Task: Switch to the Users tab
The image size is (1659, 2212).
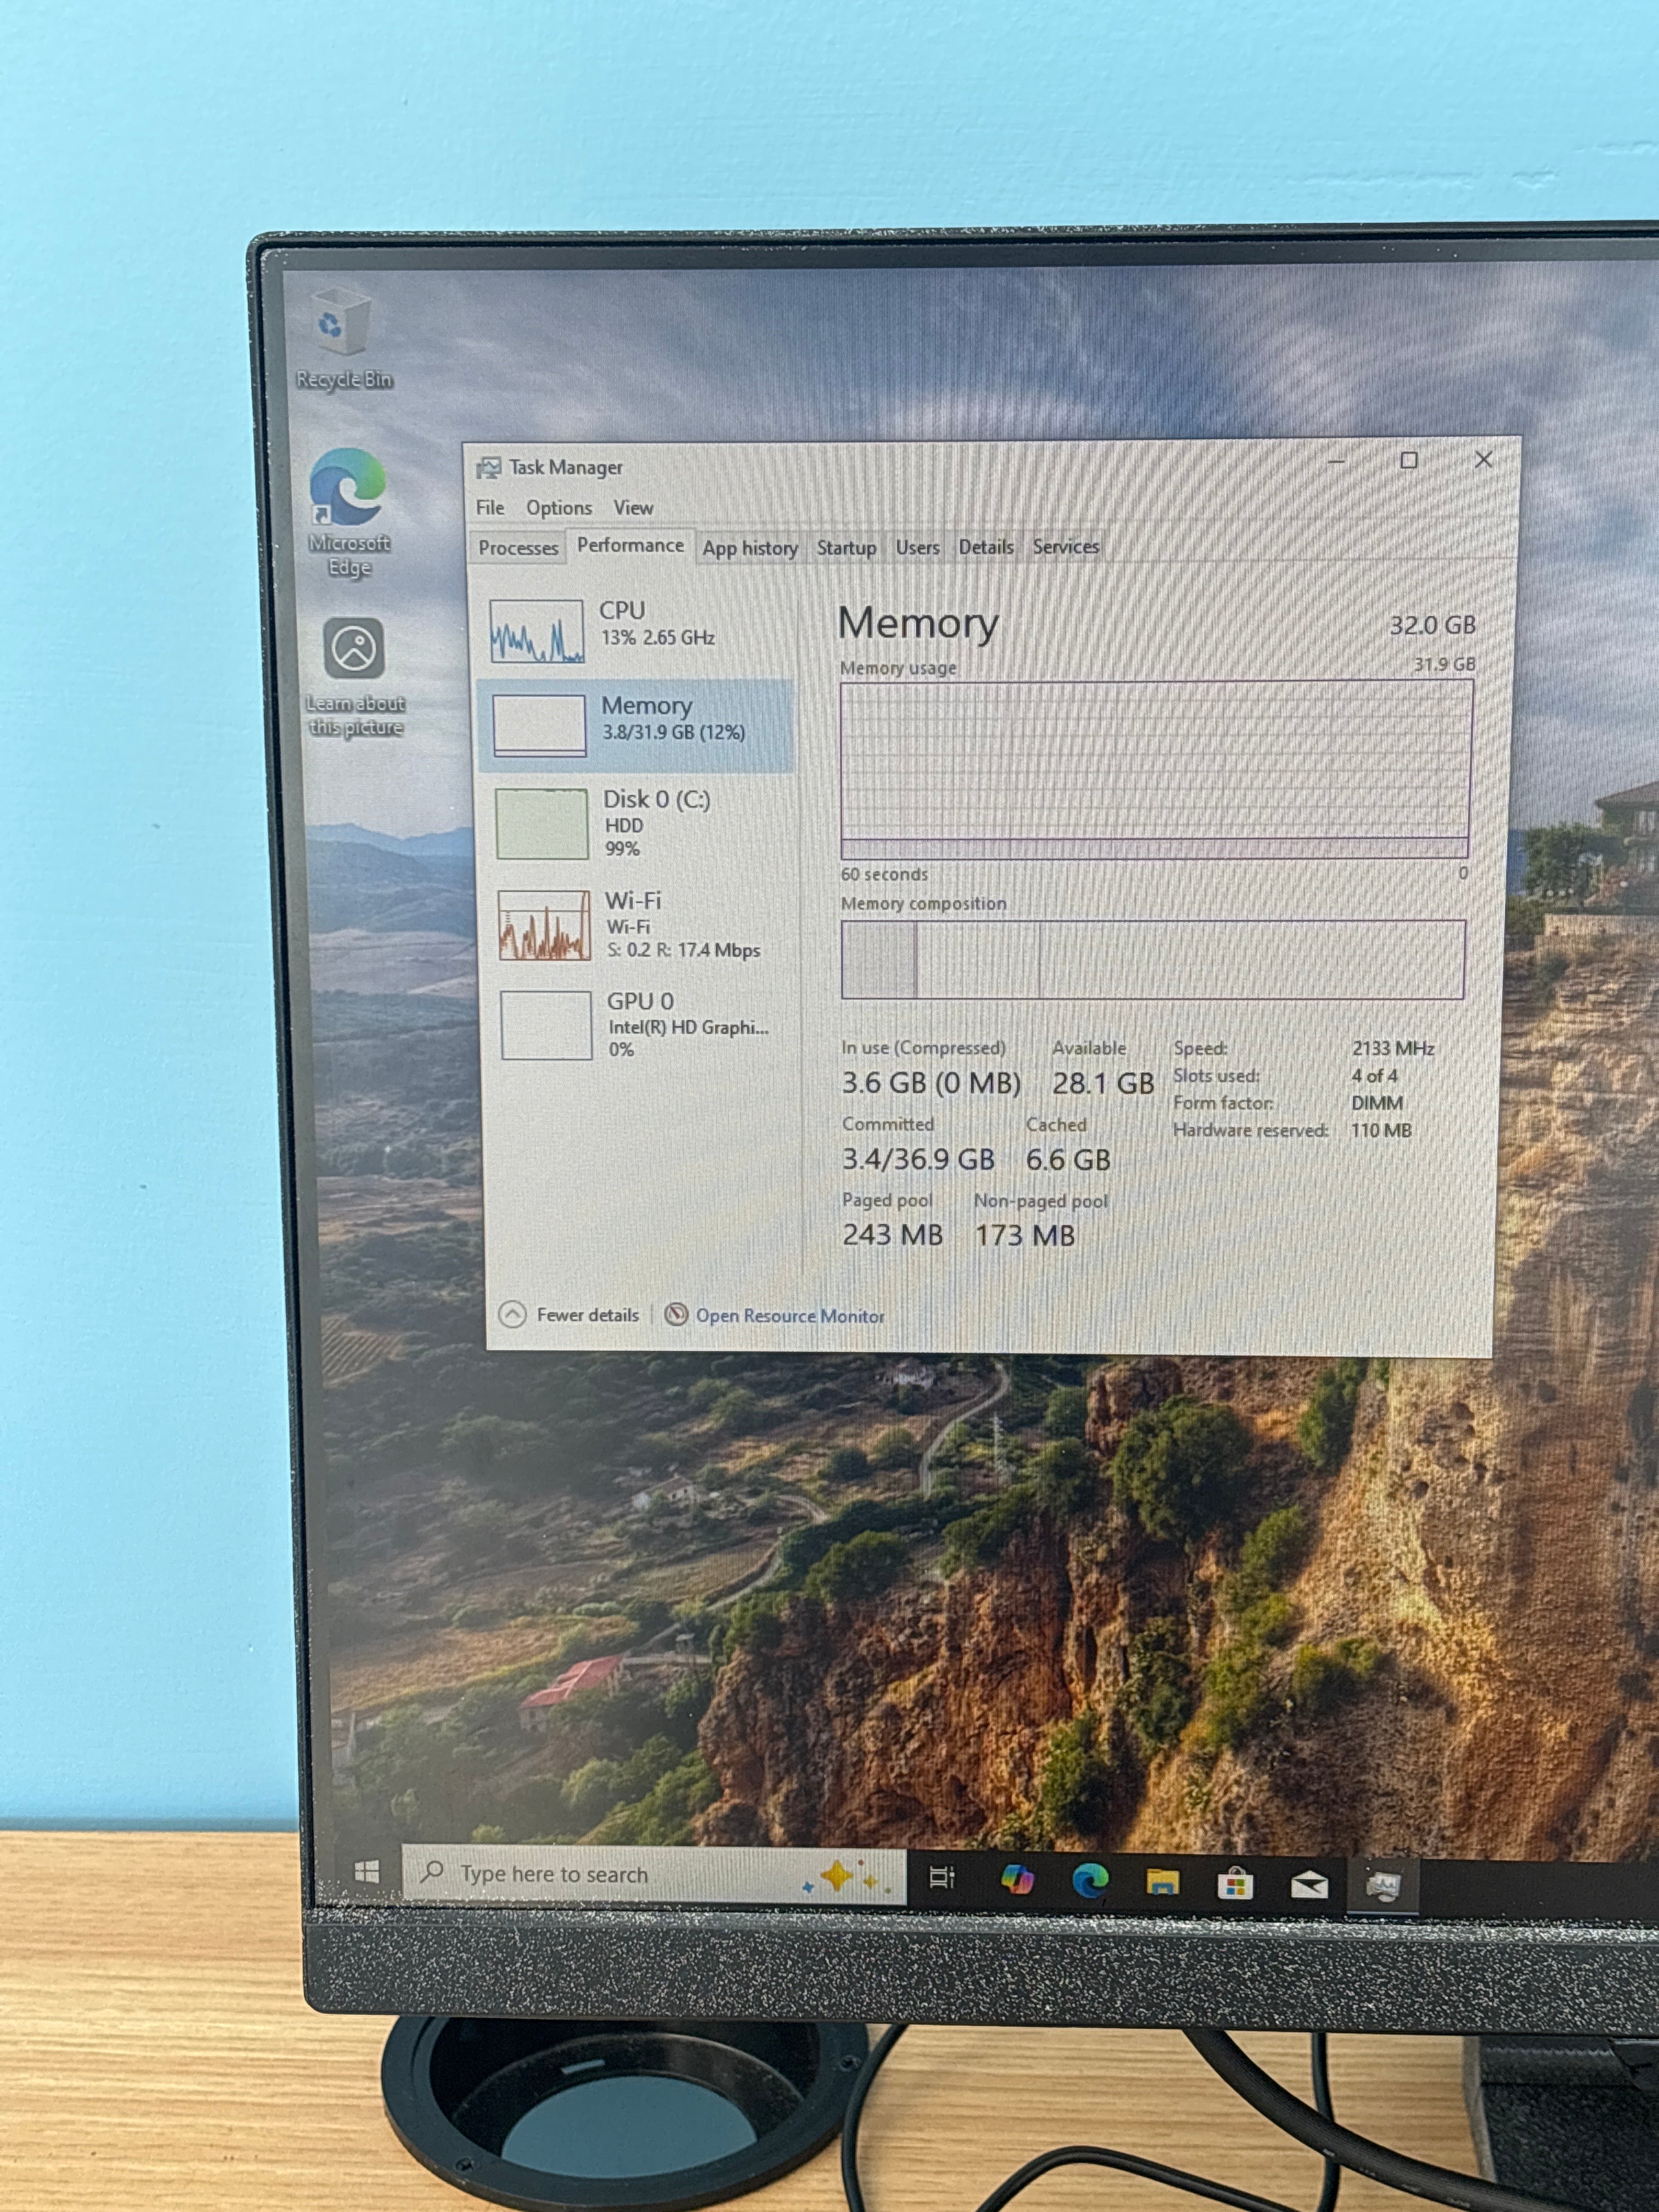Action: coord(917,548)
